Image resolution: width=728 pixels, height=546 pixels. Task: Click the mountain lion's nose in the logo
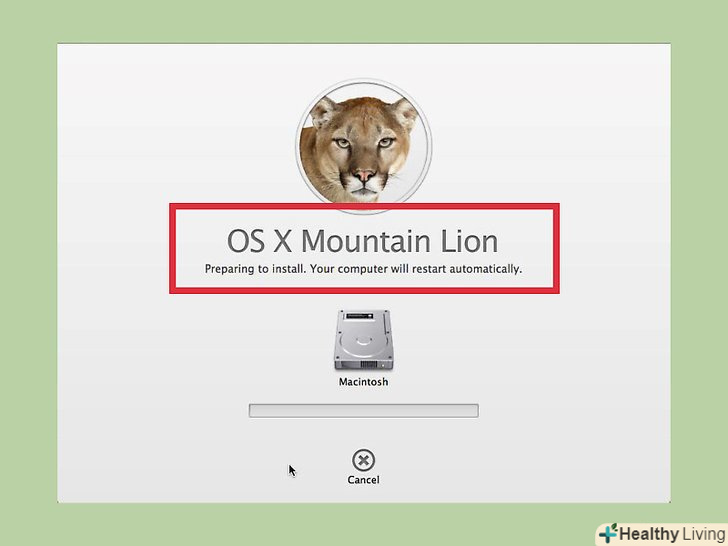pos(364,176)
